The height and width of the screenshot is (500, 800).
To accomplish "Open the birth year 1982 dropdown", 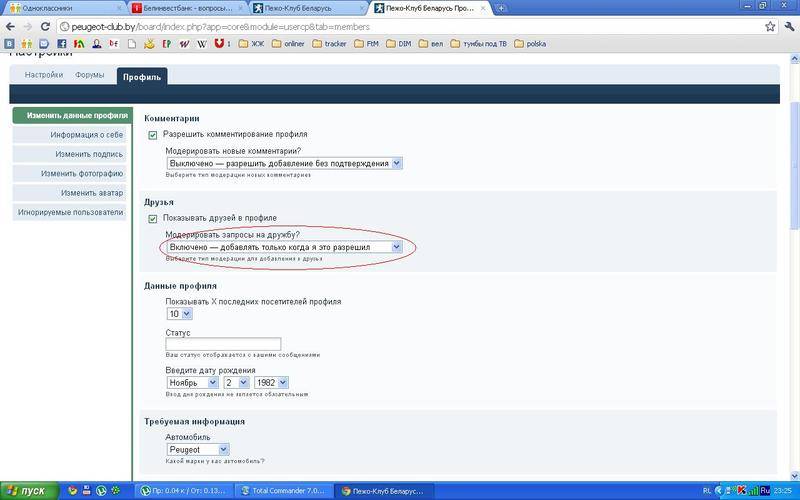I will tap(270, 382).
